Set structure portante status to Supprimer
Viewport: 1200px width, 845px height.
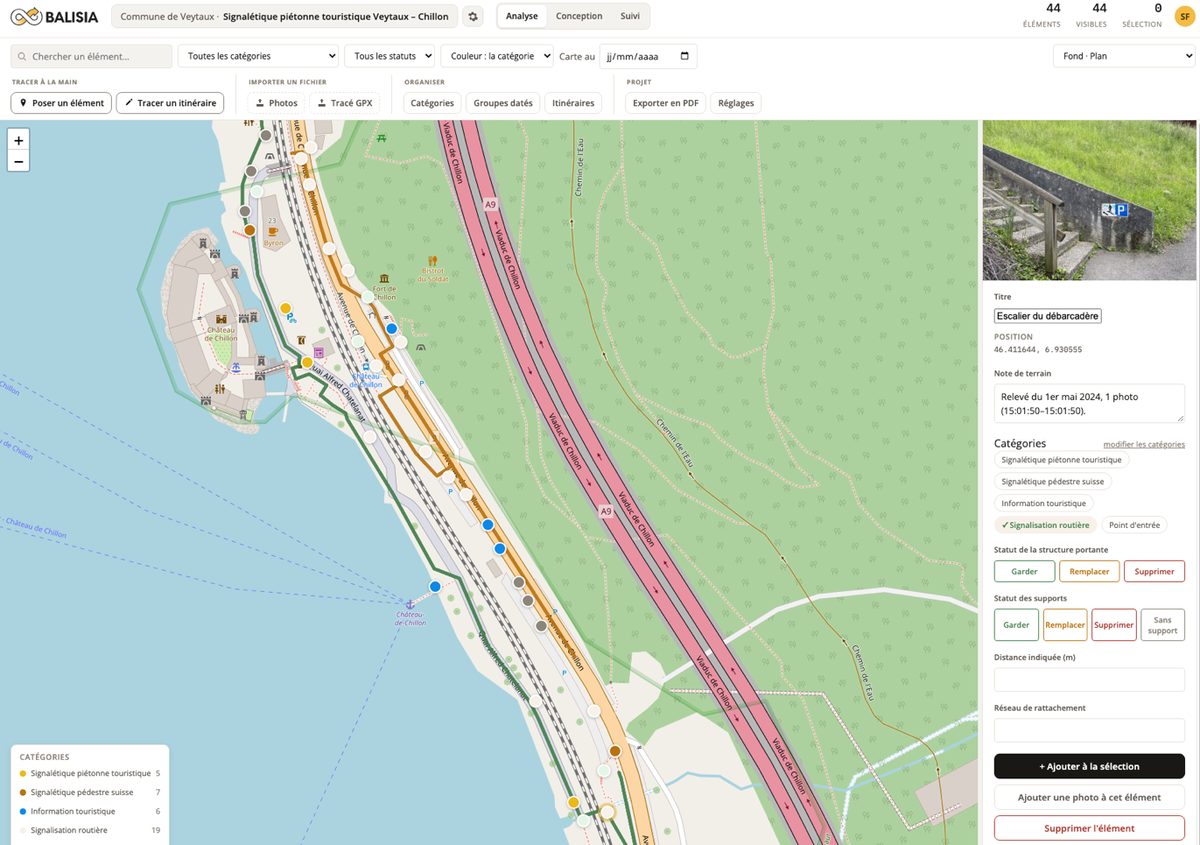tap(1154, 571)
